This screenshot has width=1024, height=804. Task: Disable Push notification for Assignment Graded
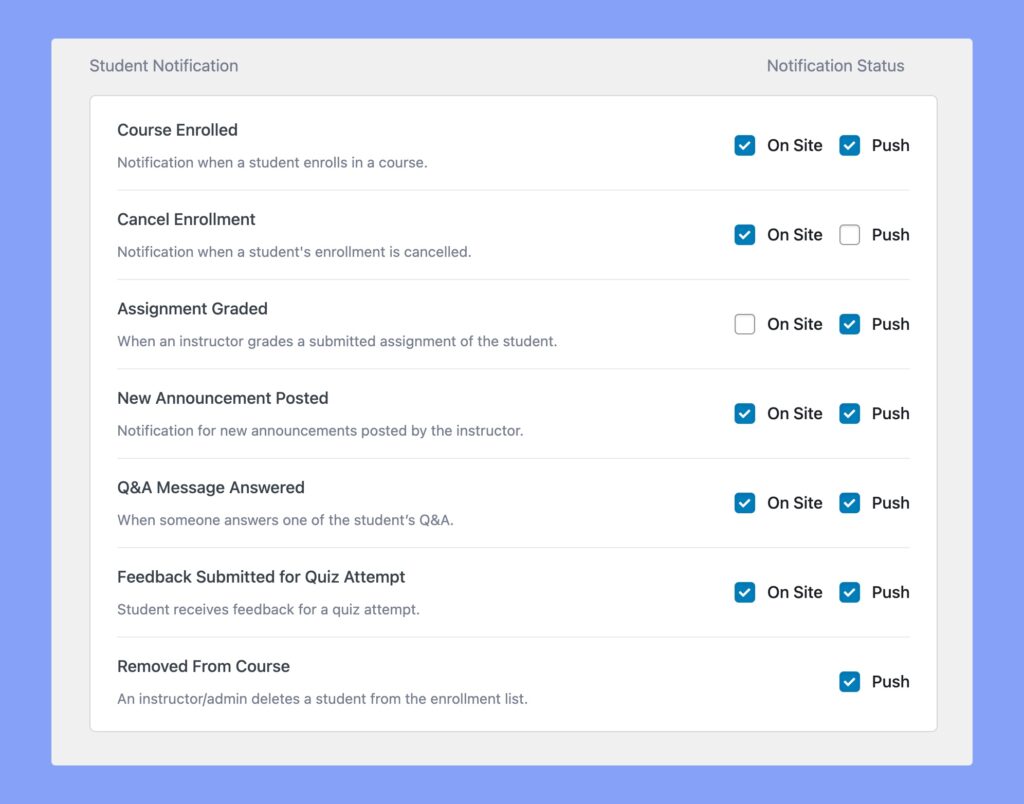[849, 324]
